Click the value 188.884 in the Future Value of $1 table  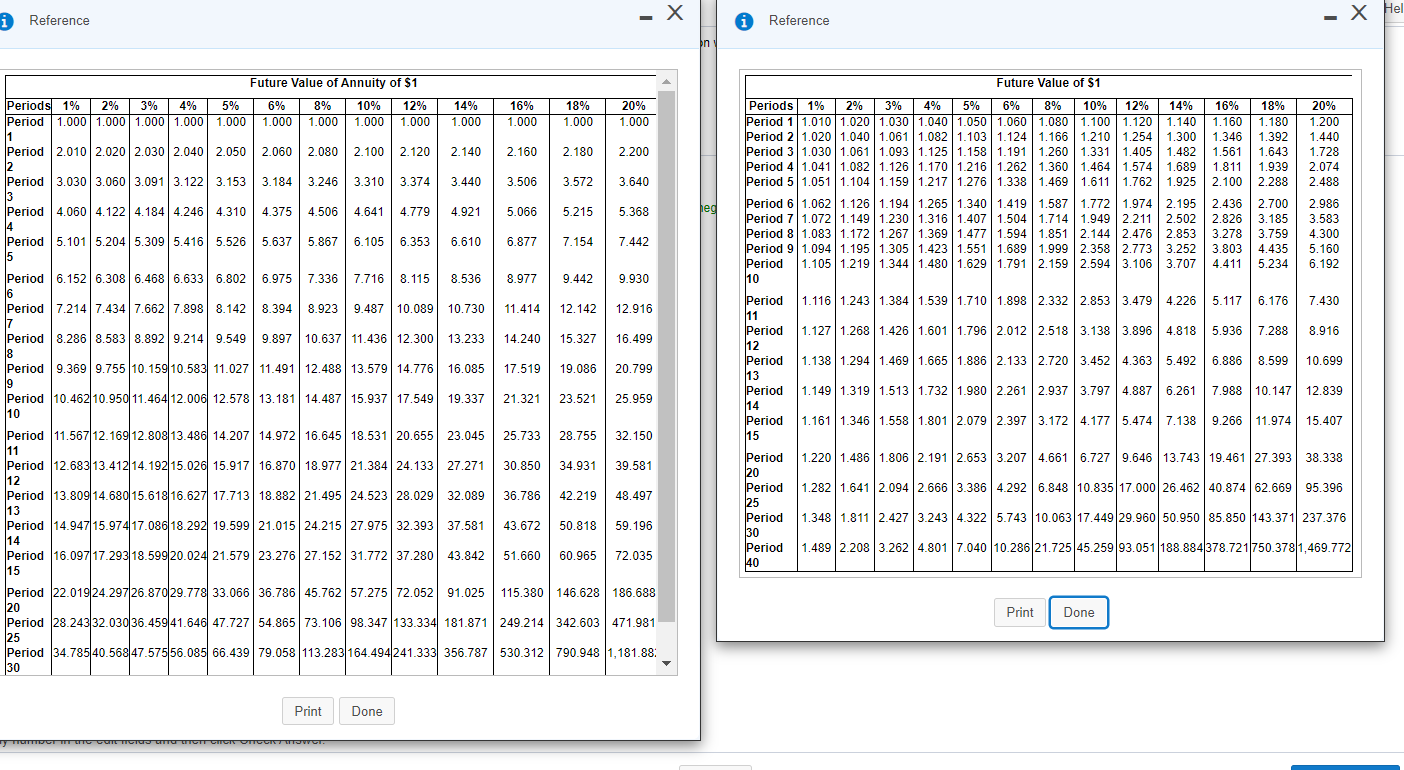(1181, 548)
